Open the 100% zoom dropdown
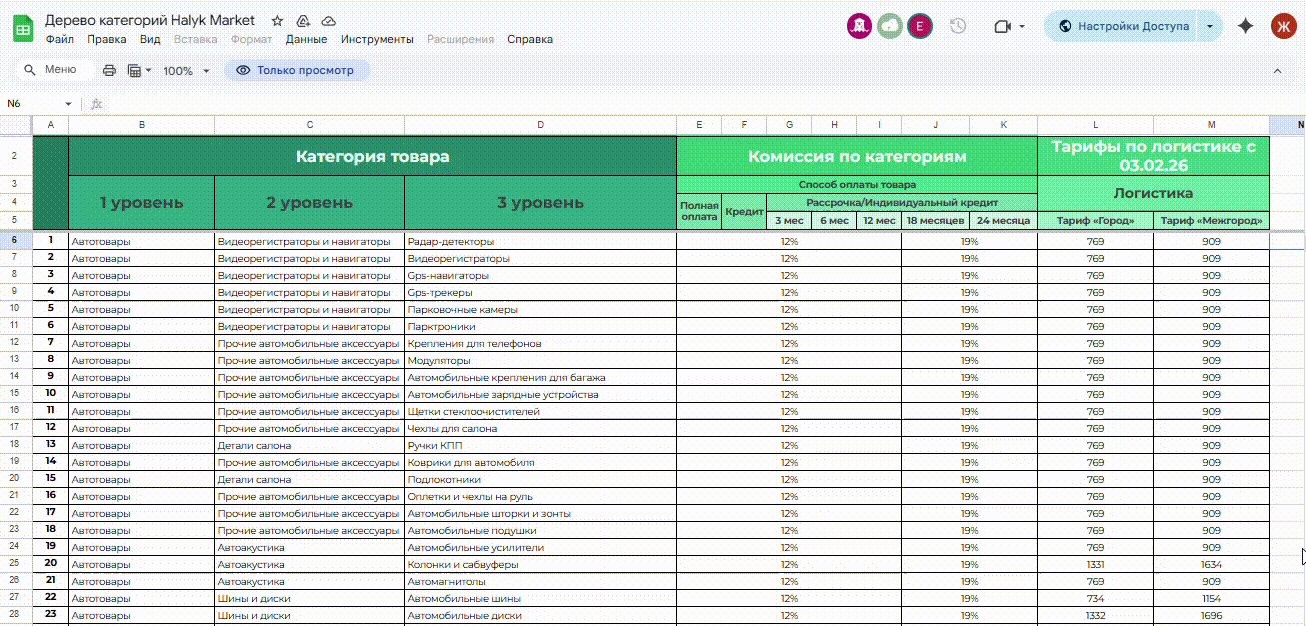This screenshot has width=1306, height=626. [x=186, y=71]
